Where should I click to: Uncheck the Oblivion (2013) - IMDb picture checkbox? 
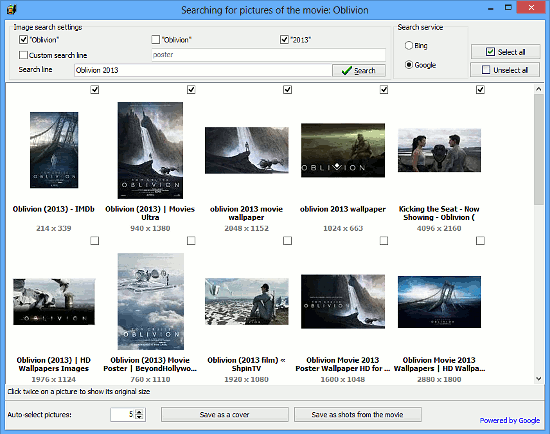coord(95,89)
